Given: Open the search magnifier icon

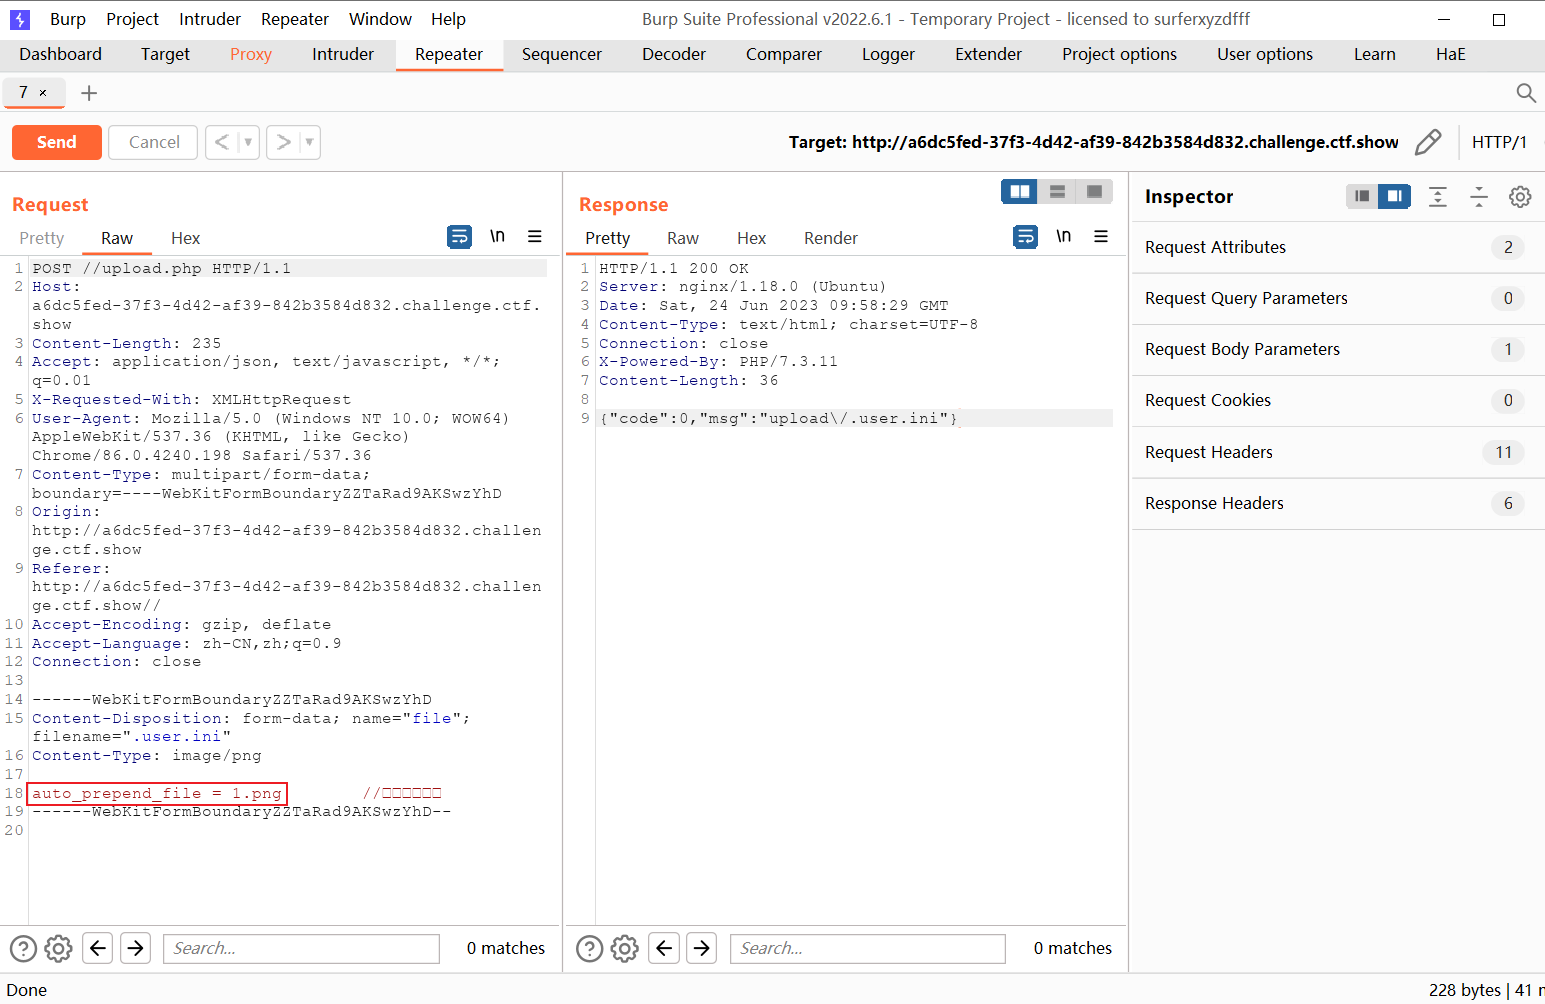Looking at the screenshot, I should pyautogui.click(x=1526, y=93).
